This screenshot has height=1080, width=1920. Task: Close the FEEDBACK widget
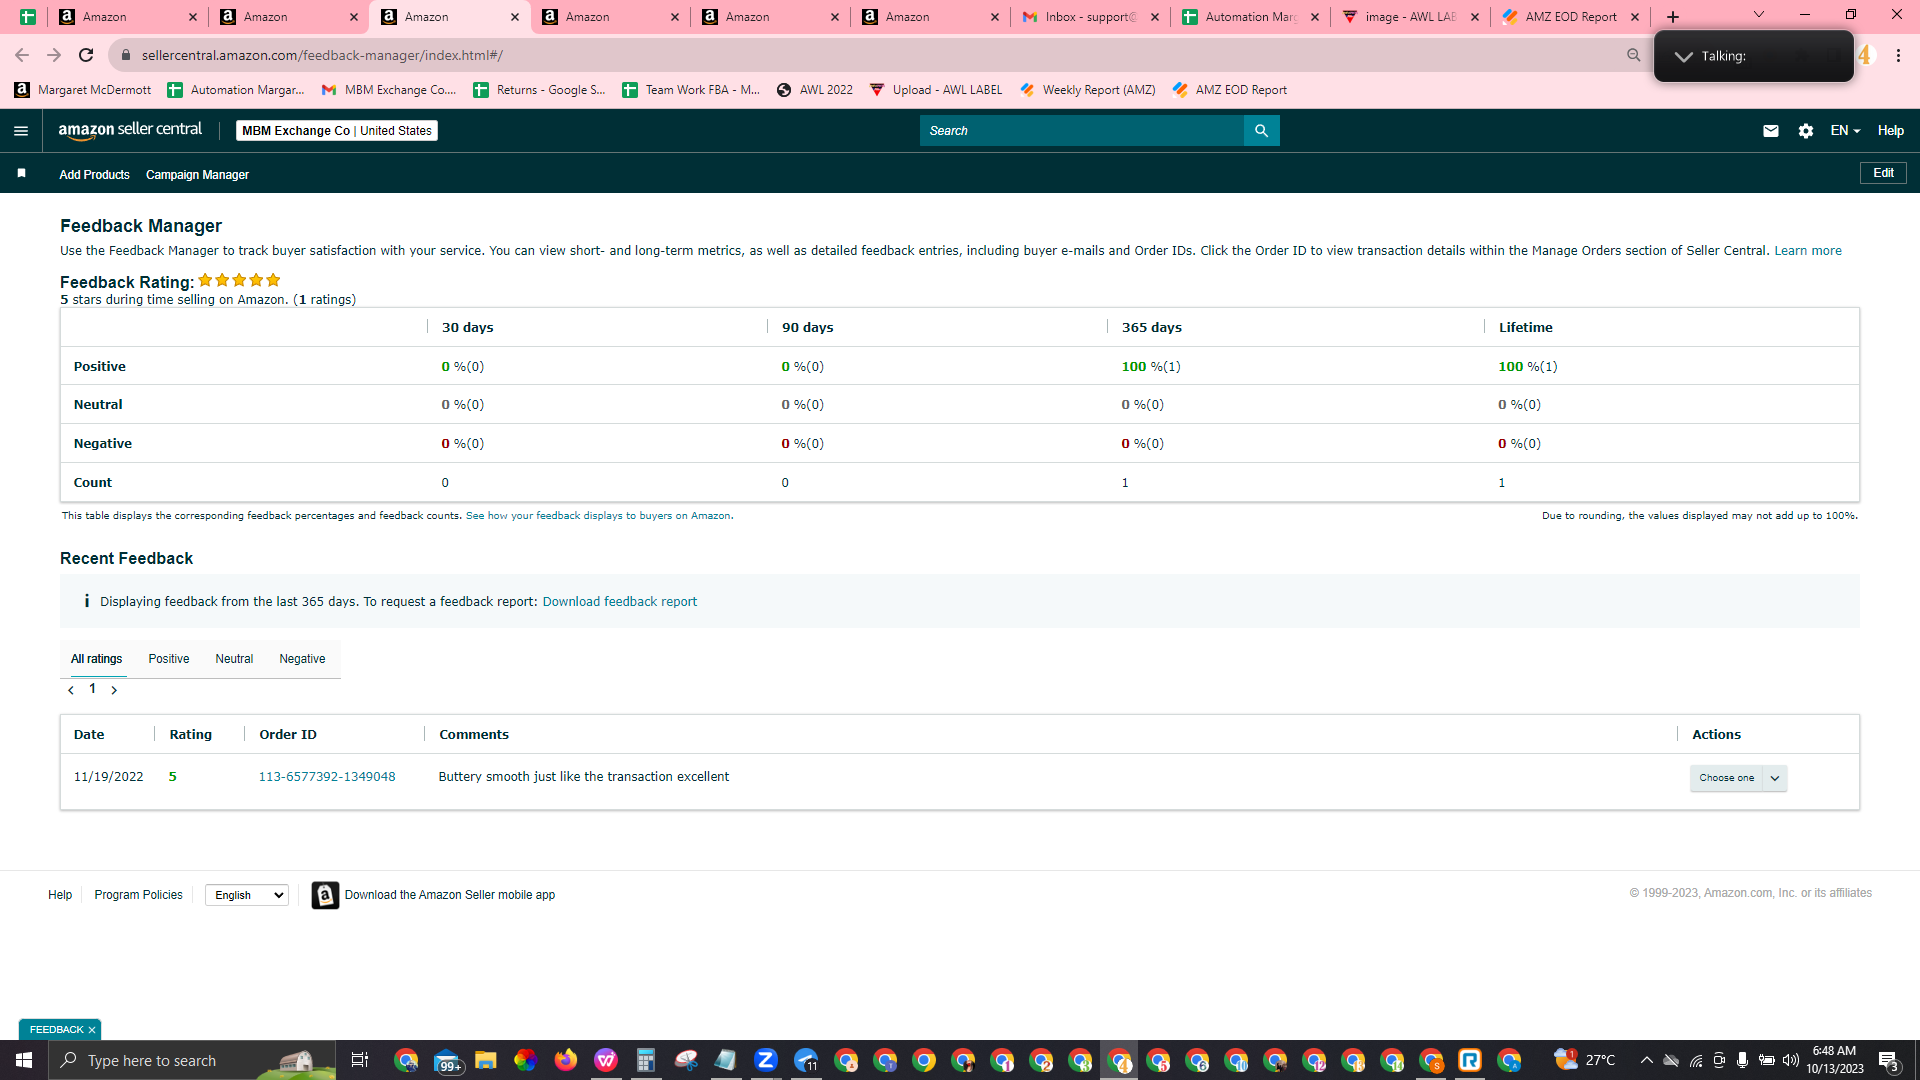(92, 1030)
